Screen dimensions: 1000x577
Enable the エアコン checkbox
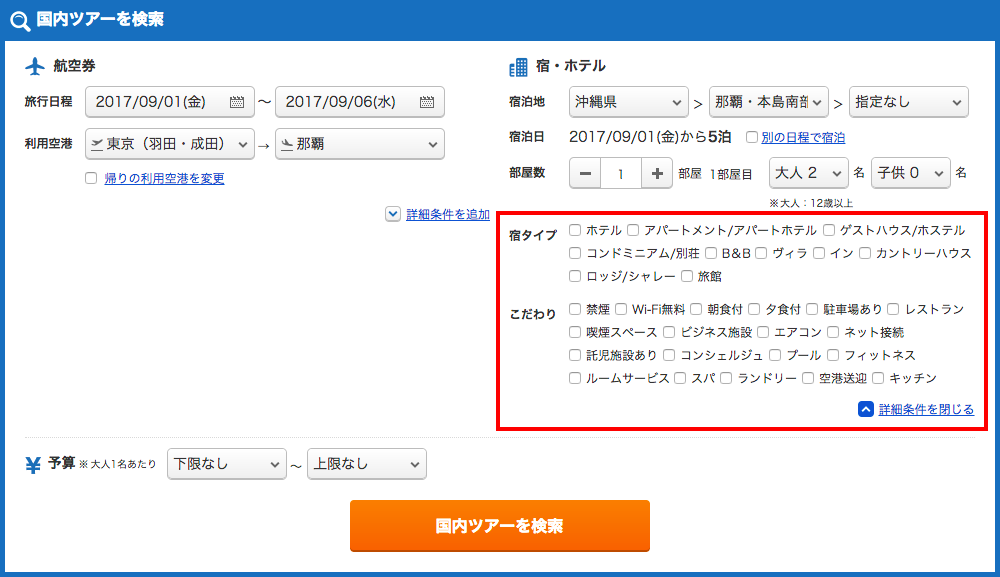[x=763, y=332]
